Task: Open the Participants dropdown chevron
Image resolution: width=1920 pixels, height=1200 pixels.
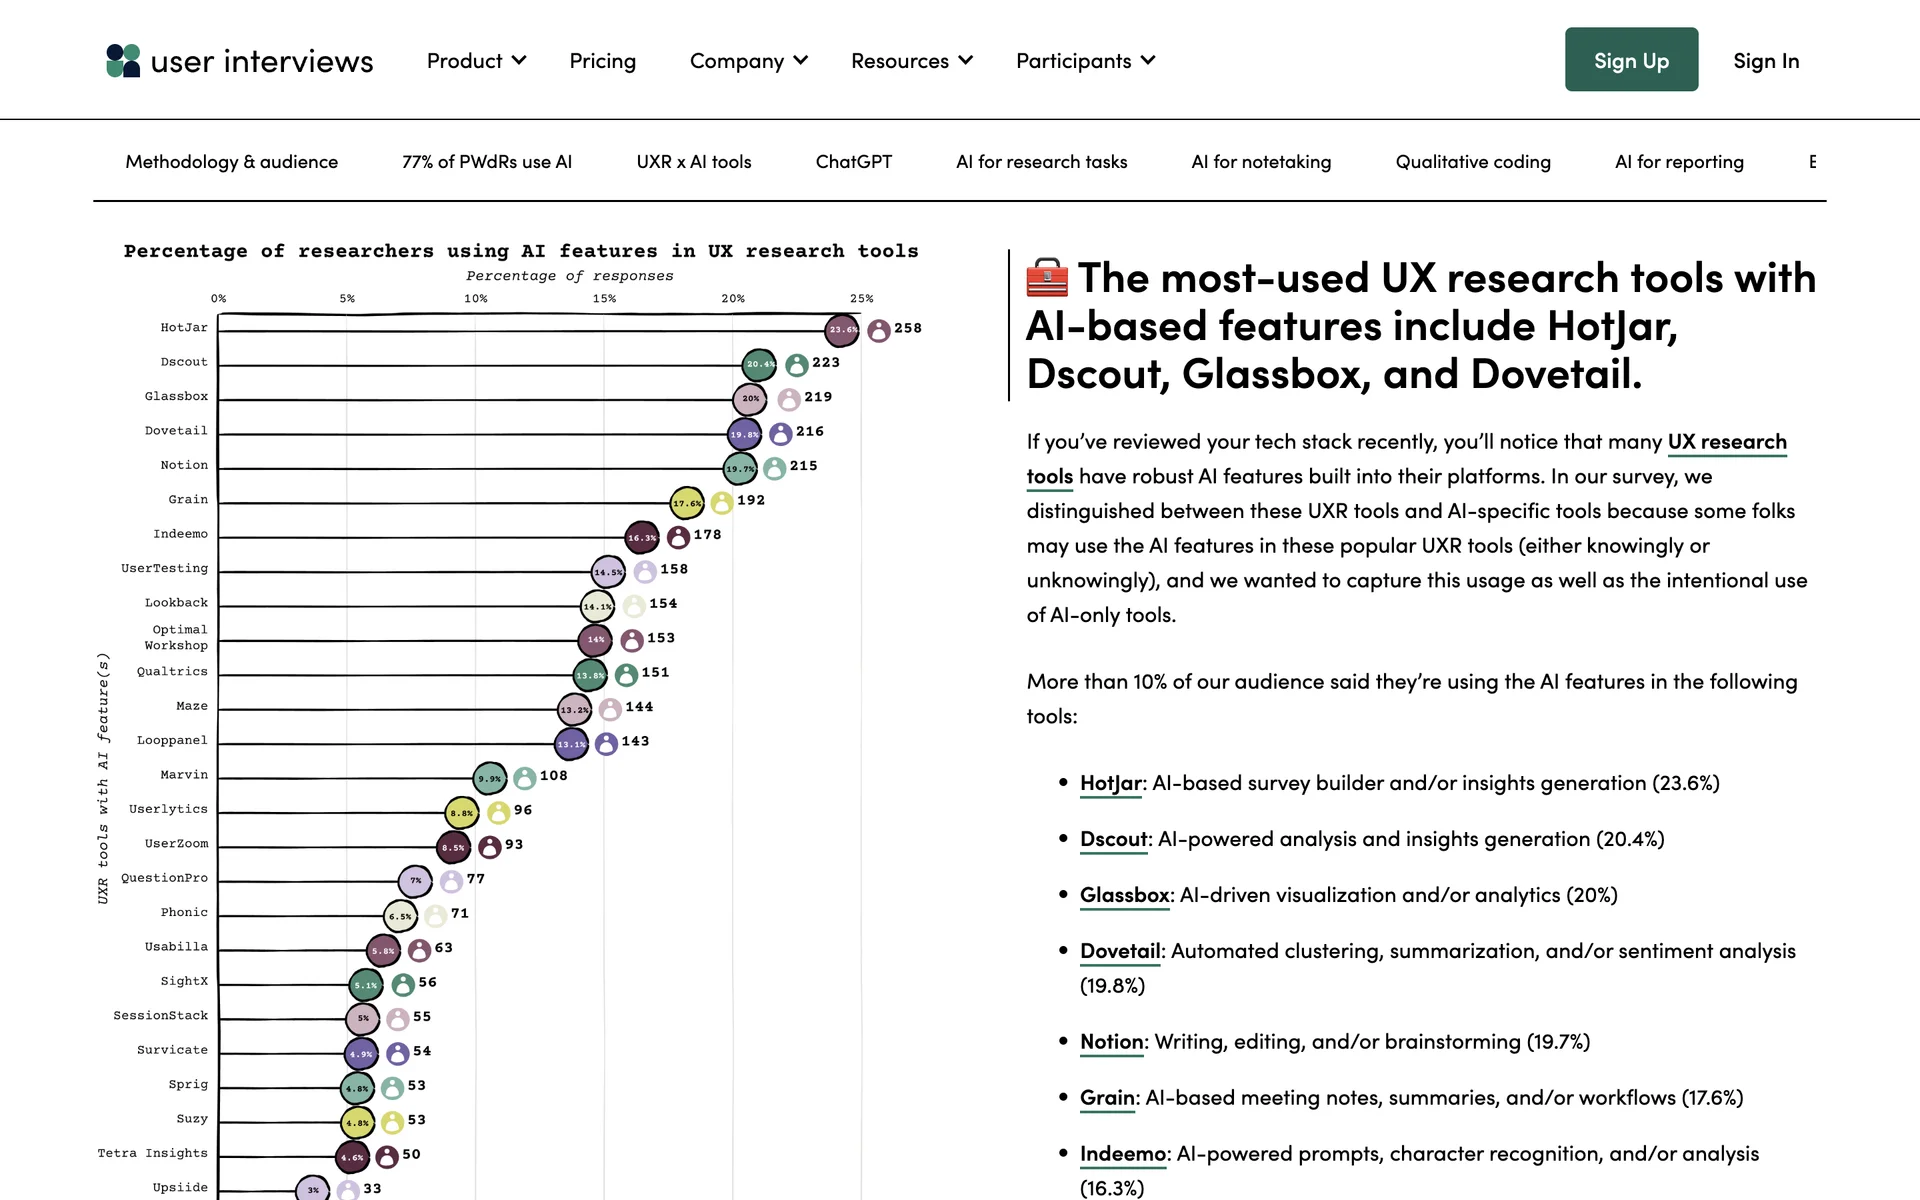Action: click(x=1148, y=61)
